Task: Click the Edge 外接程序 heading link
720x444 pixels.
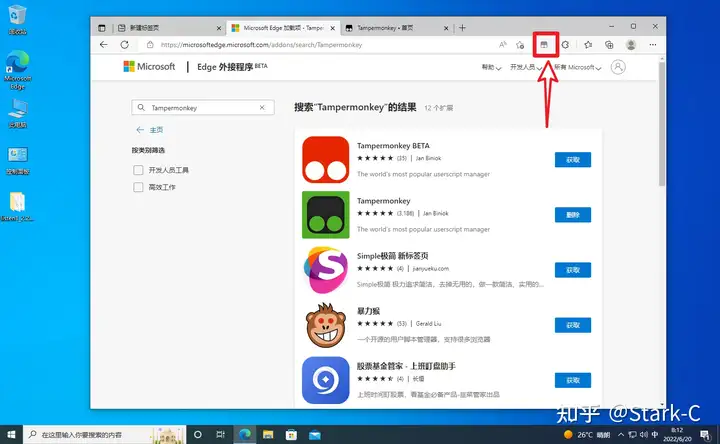Action: coord(232,67)
